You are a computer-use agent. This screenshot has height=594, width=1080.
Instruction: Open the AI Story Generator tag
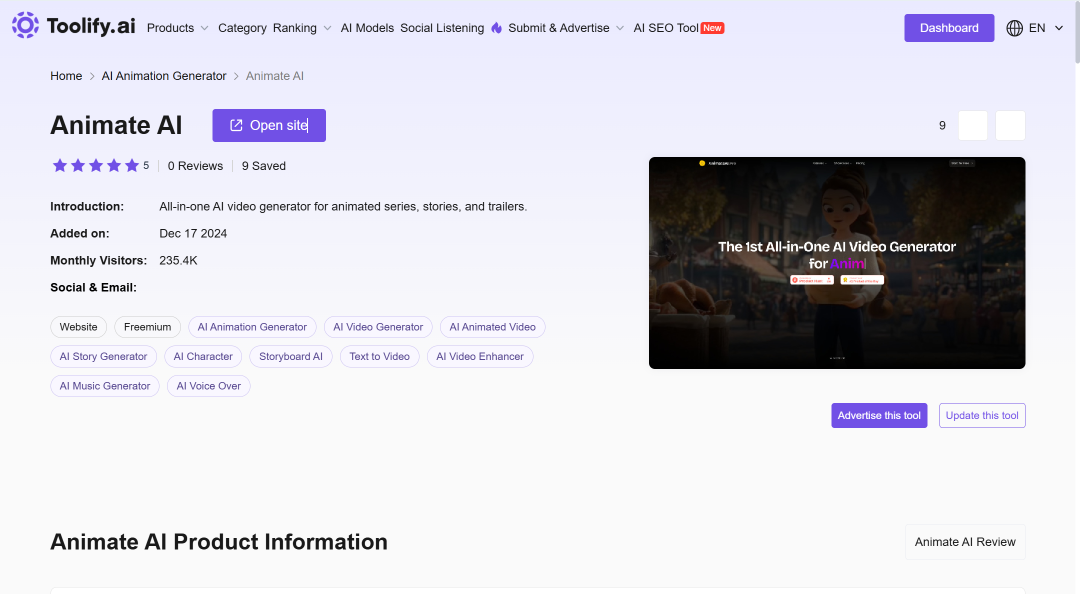point(103,357)
